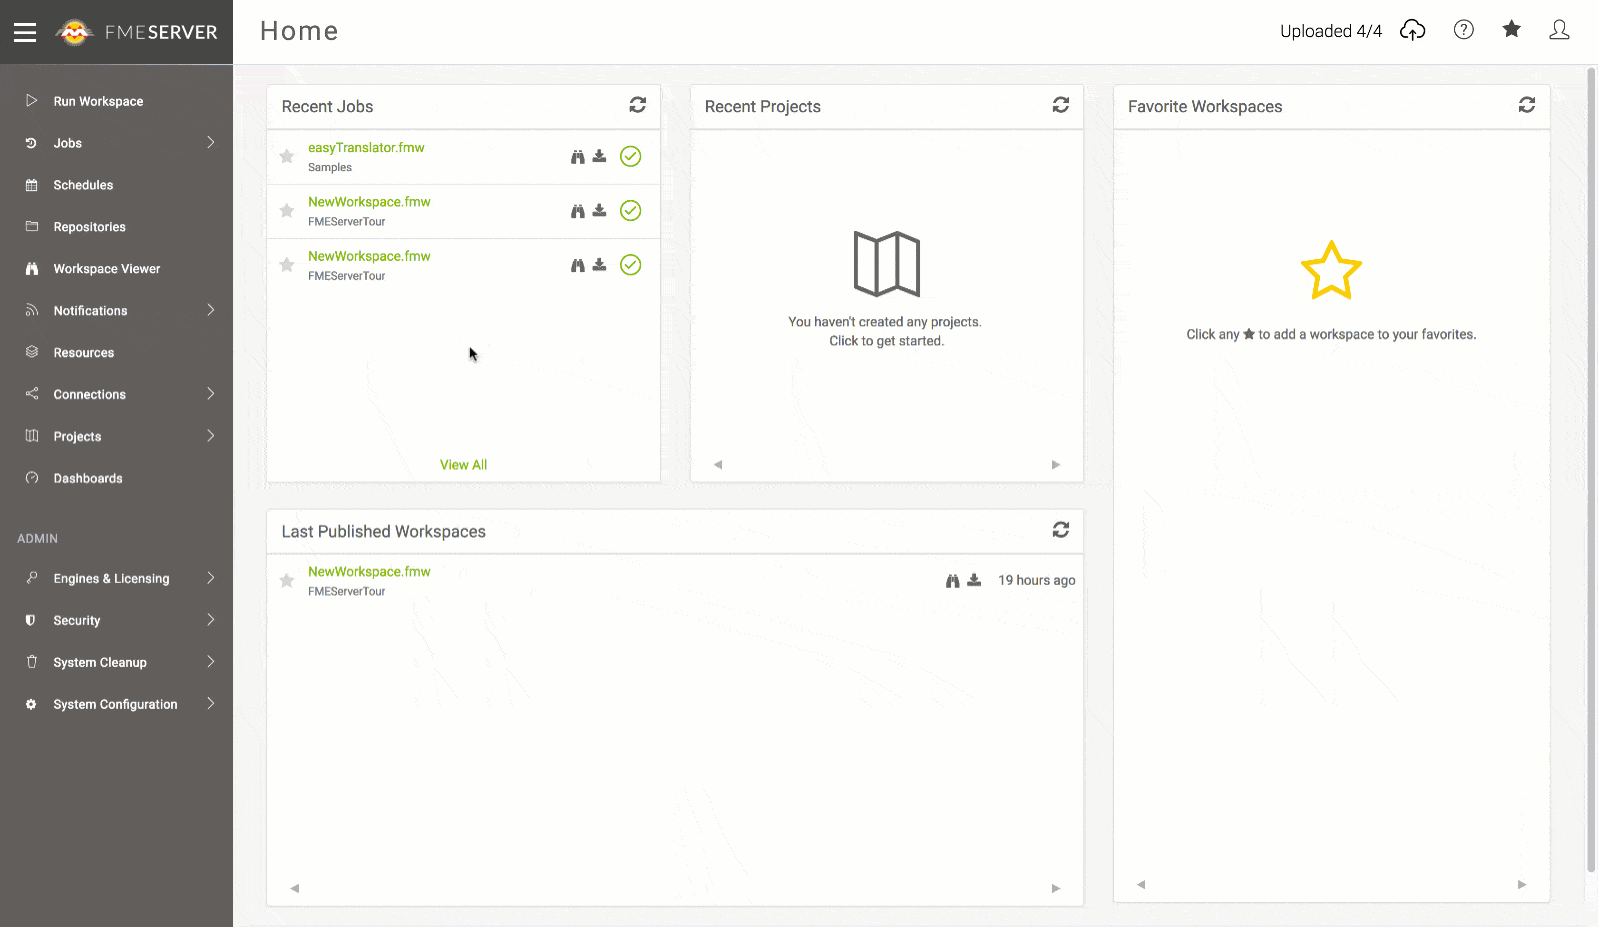Image resolution: width=1598 pixels, height=927 pixels.
Task: Click the Repositories folder icon in sidebar
Action: [x=32, y=226]
